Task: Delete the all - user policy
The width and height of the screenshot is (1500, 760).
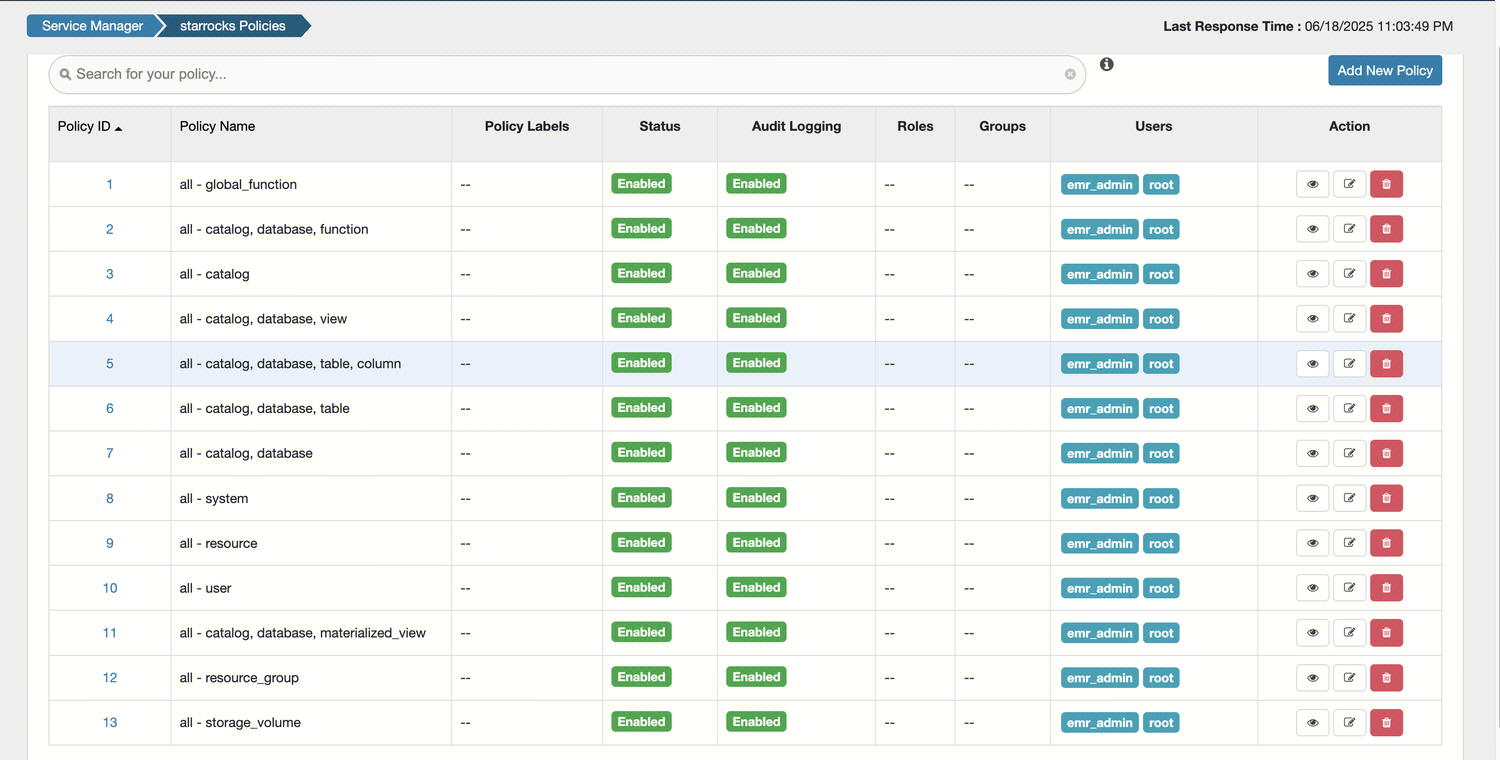Action: coord(1386,588)
